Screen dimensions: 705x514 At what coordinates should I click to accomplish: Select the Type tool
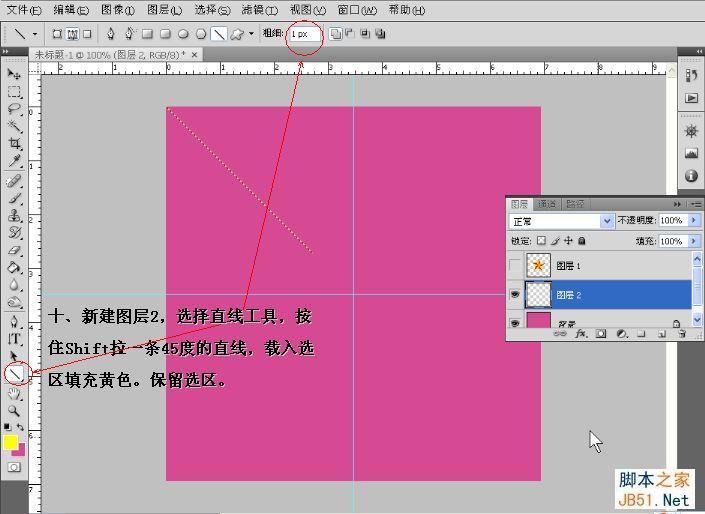(x=14, y=339)
